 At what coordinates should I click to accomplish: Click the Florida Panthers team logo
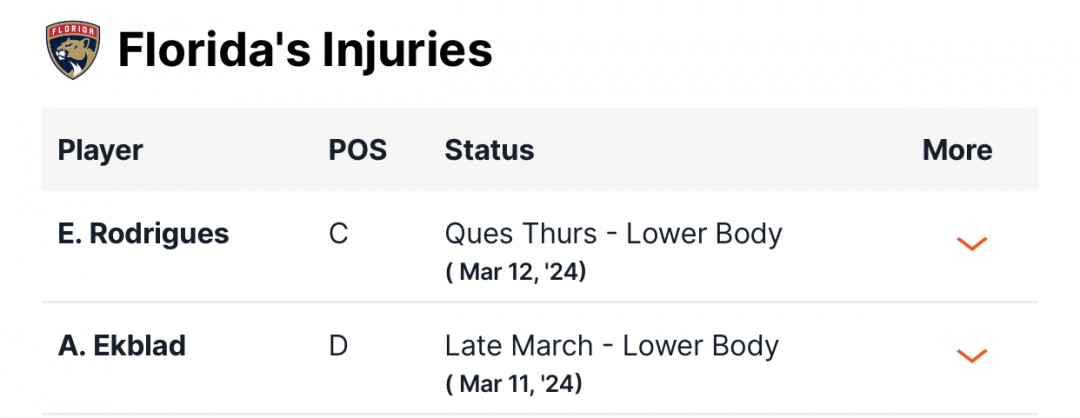pyautogui.click(x=73, y=50)
